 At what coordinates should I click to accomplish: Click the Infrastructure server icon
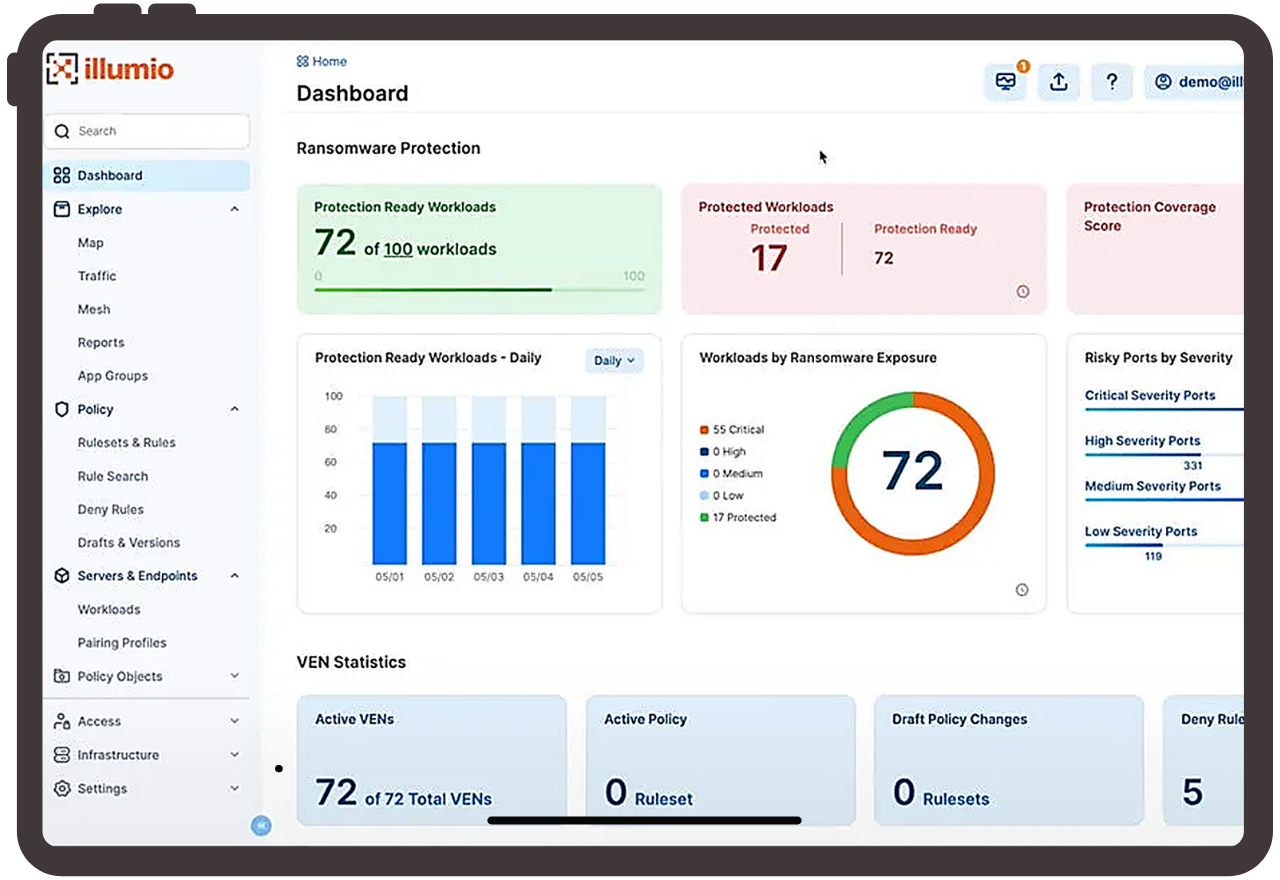click(x=62, y=755)
